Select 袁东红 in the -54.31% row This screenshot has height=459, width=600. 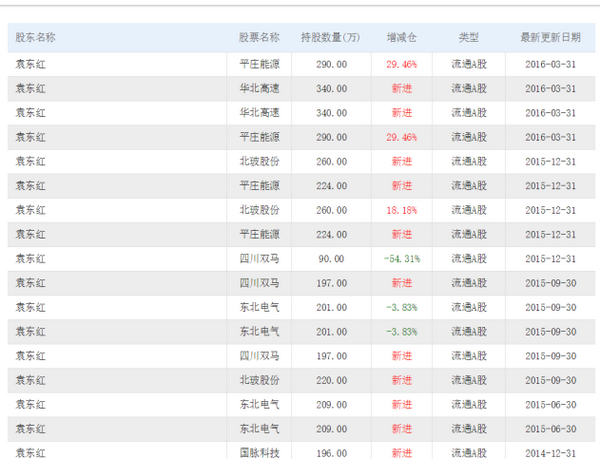tap(30, 259)
